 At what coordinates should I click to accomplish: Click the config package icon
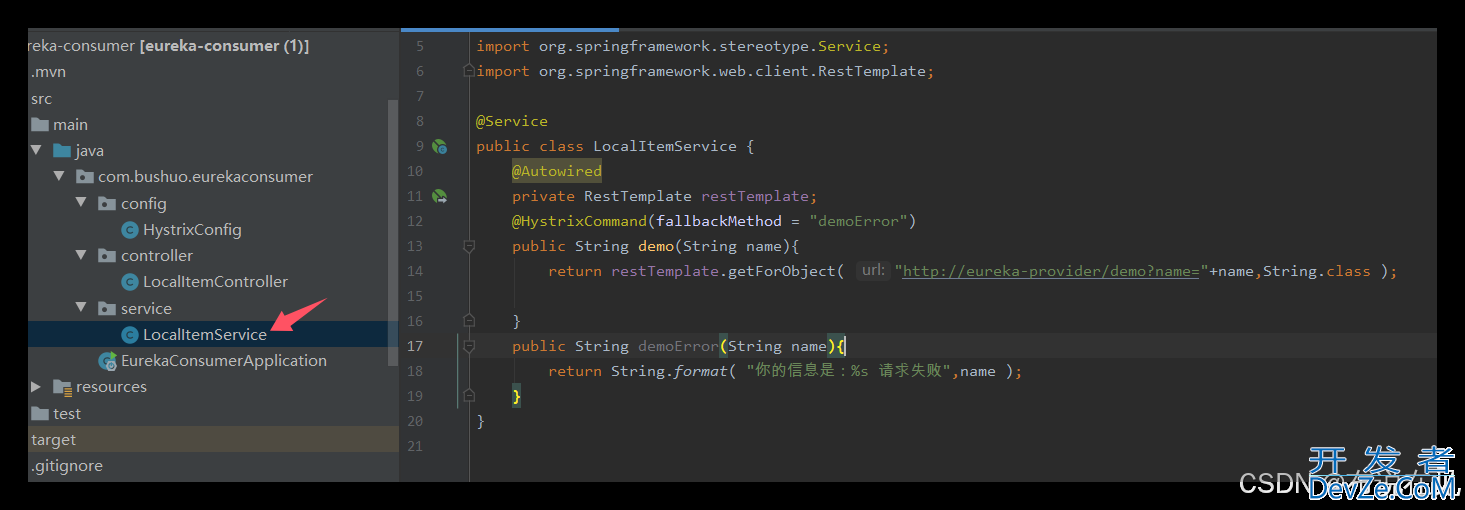click(106, 204)
